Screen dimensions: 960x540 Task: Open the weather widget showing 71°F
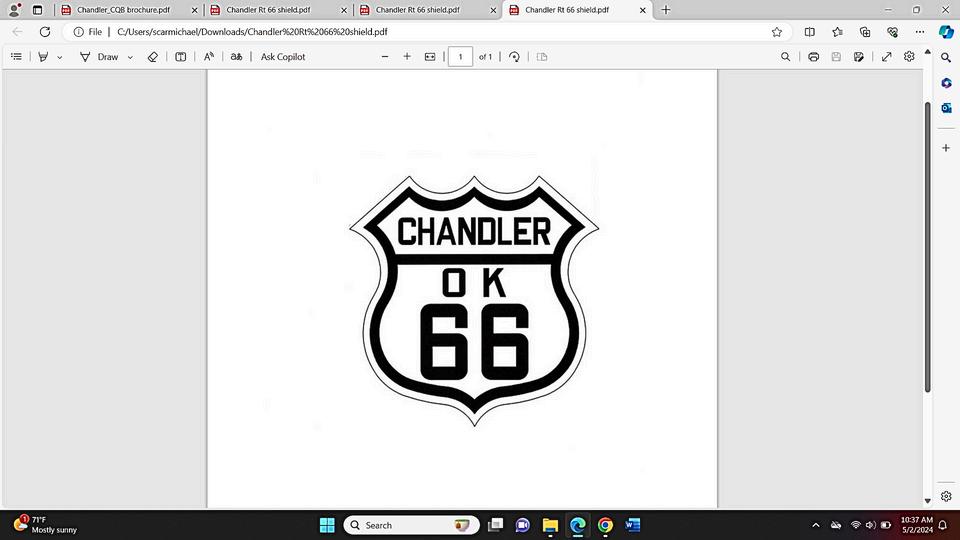46,525
